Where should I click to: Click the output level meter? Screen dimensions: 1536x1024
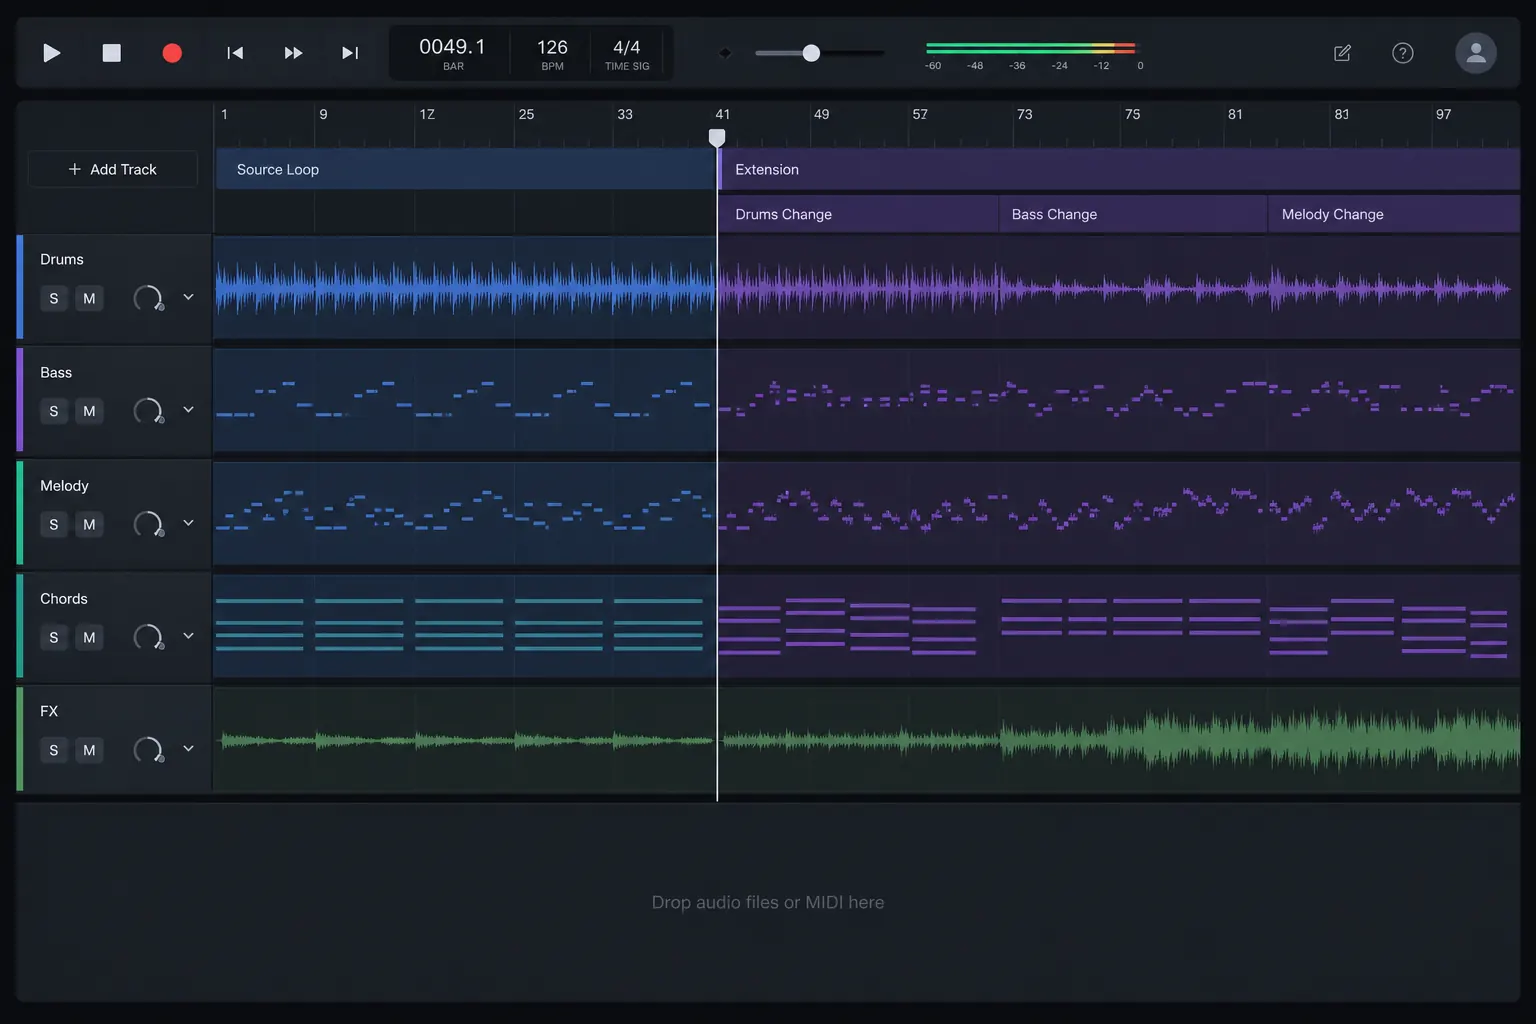[x=1031, y=48]
